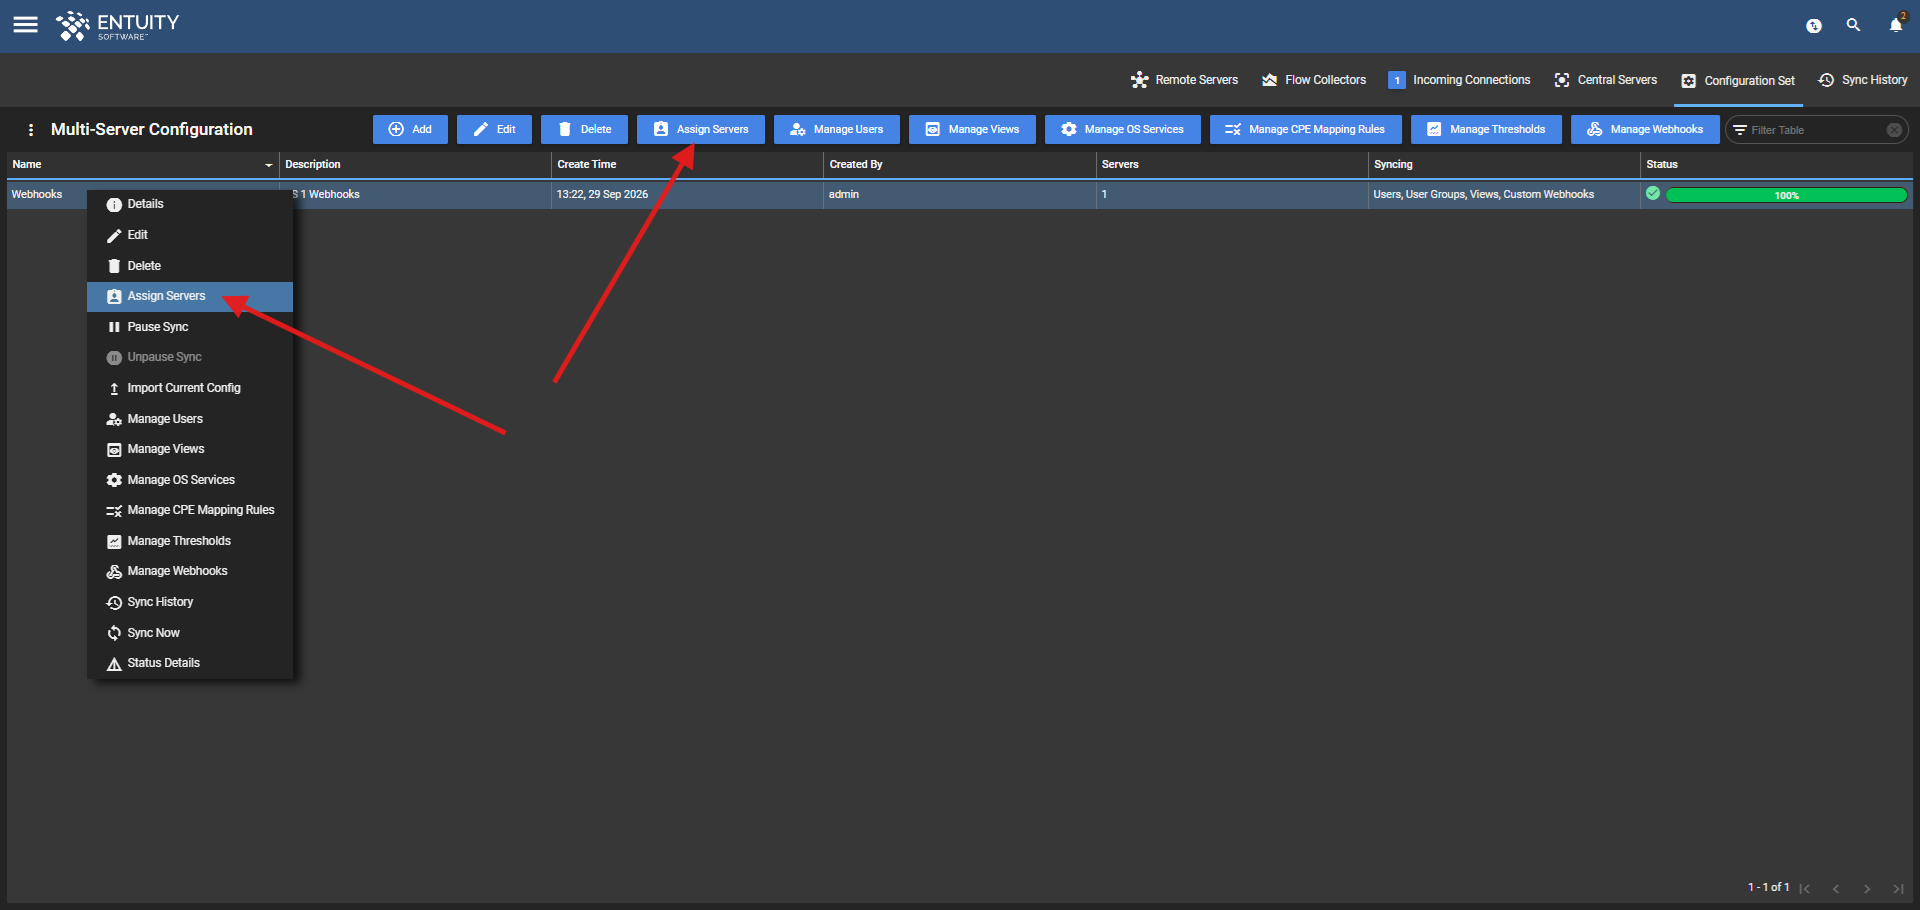Open the notifications bell icon
The width and height of the screenshot is (1920, 910).
point(1896,25)
